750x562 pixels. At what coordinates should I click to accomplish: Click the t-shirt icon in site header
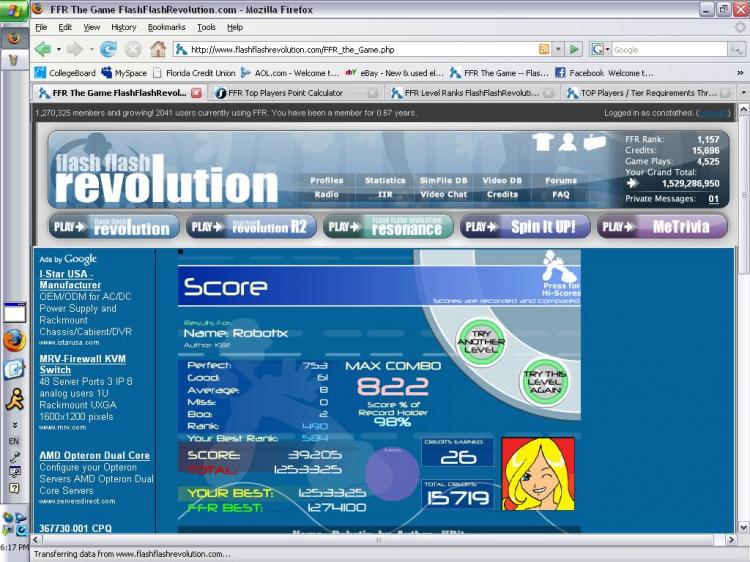point(543,143)
